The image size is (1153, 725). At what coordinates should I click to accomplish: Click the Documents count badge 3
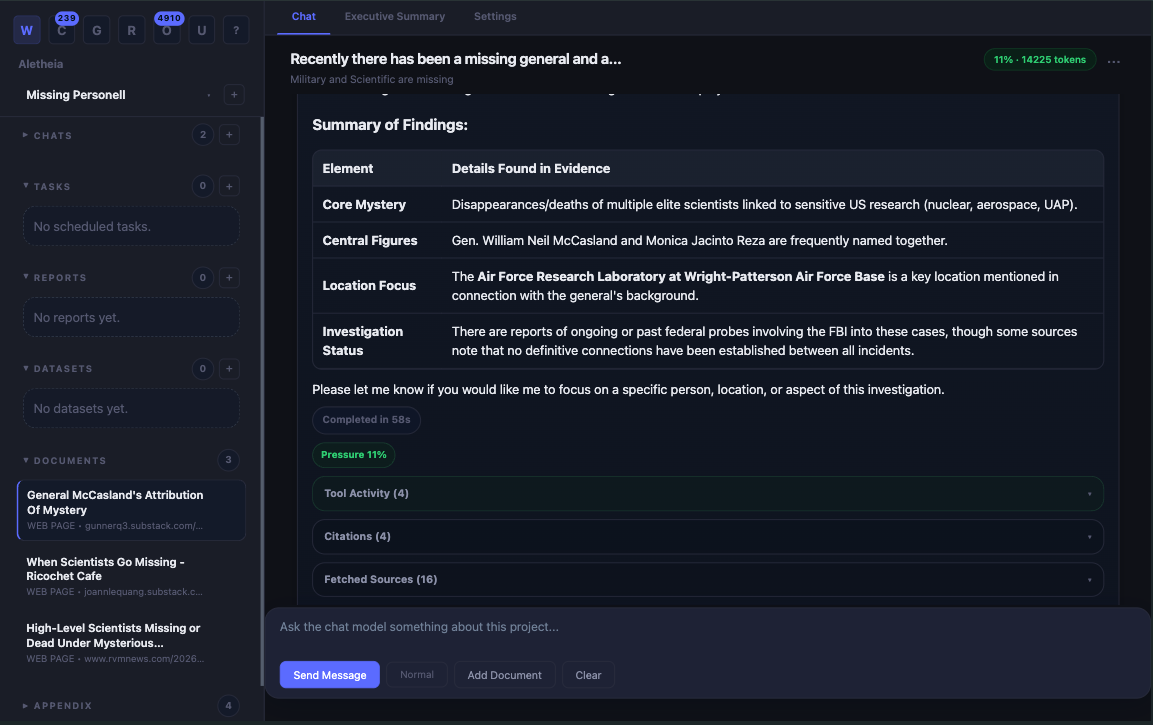(x=228, y=460)
